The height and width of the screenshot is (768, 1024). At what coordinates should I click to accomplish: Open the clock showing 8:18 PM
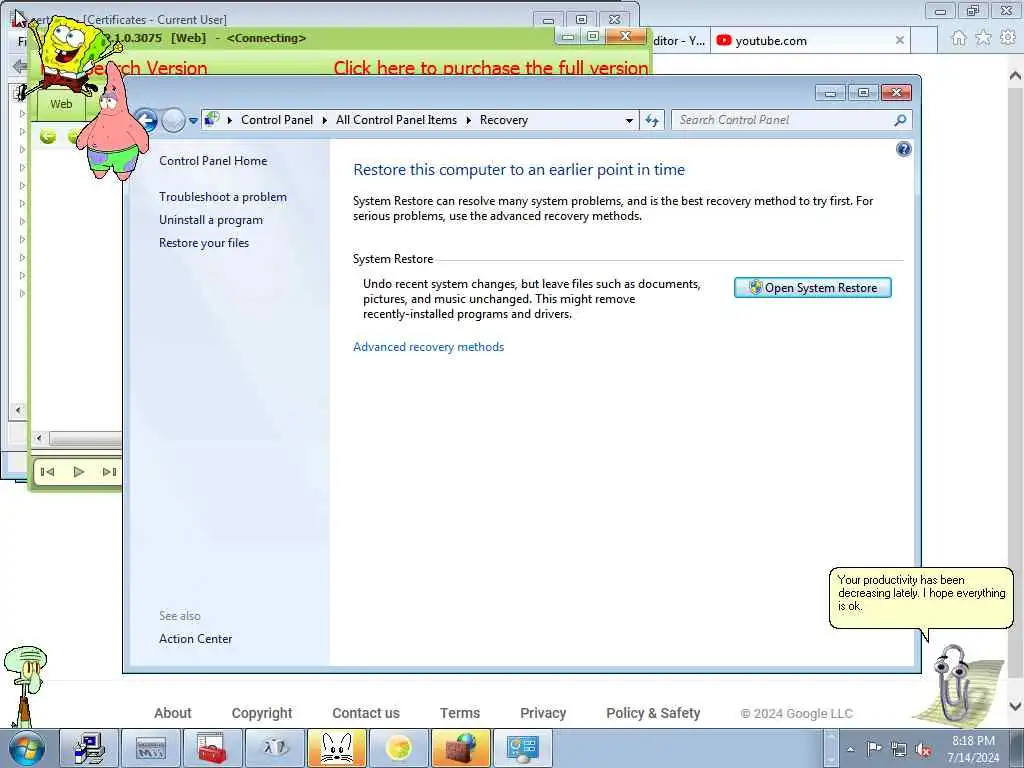[x=973, y=749]
